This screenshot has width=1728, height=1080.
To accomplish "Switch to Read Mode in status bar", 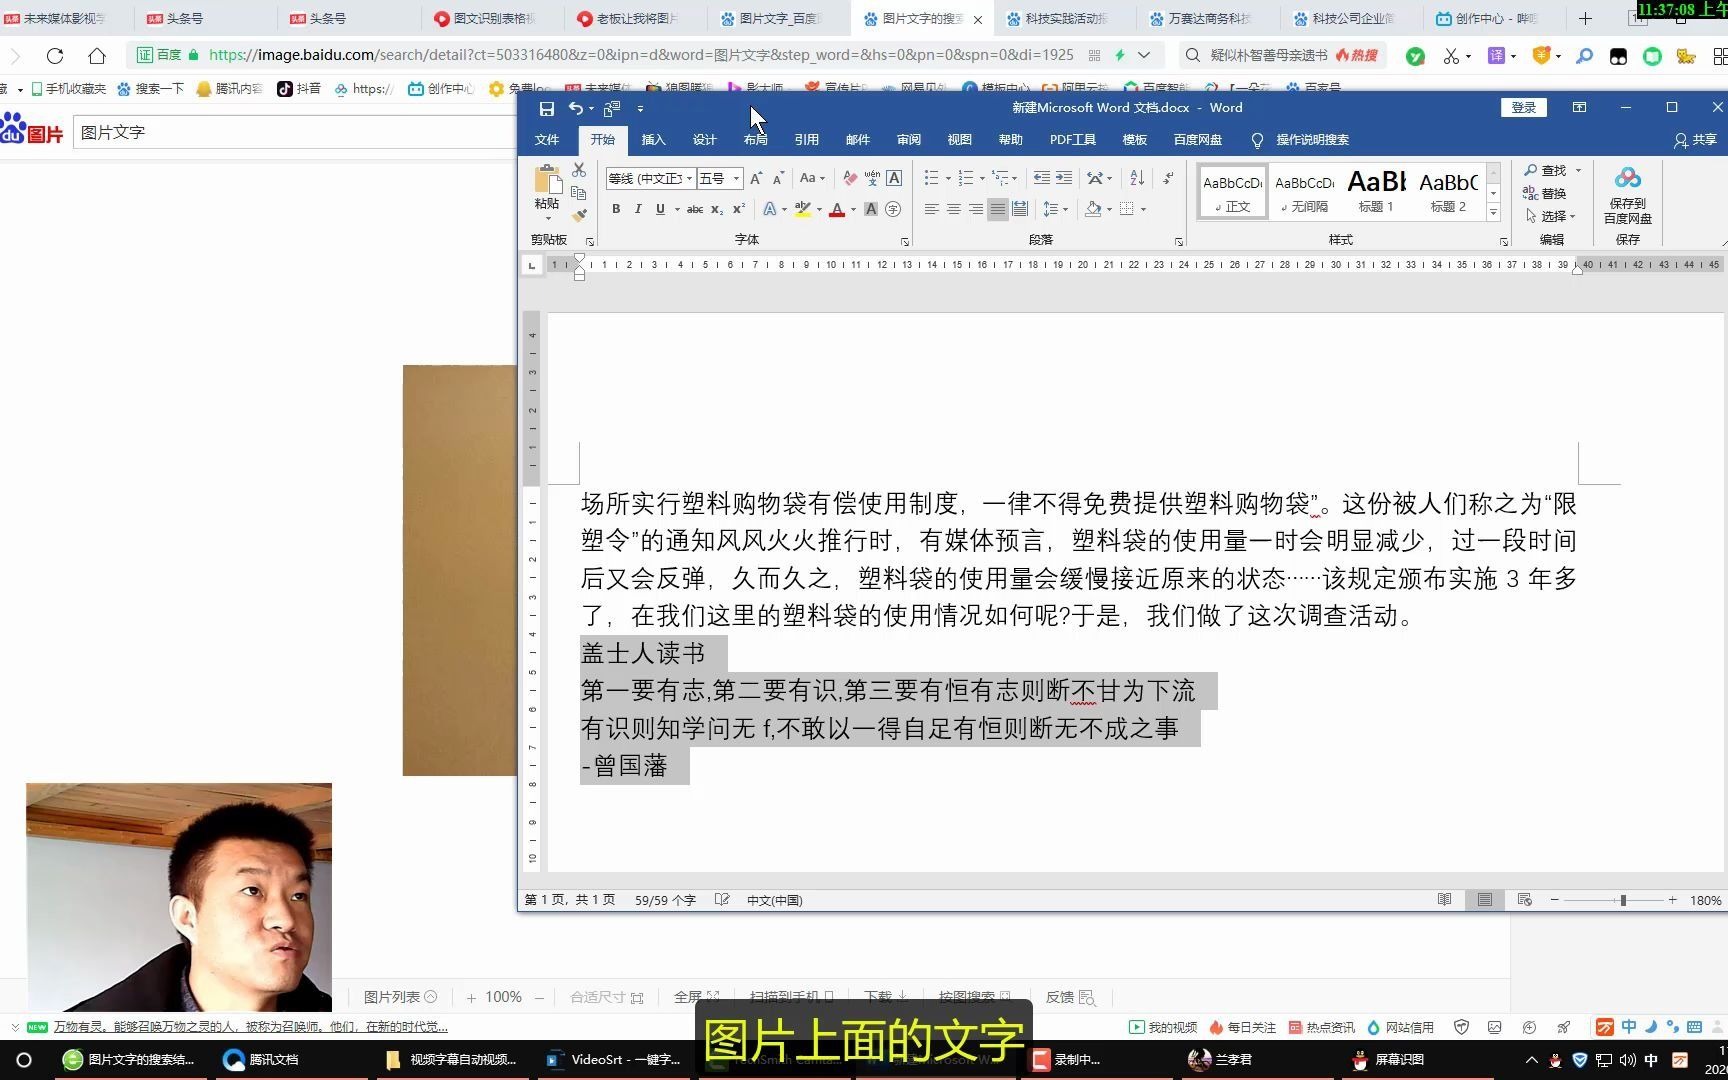I will tap(1444, 899).
